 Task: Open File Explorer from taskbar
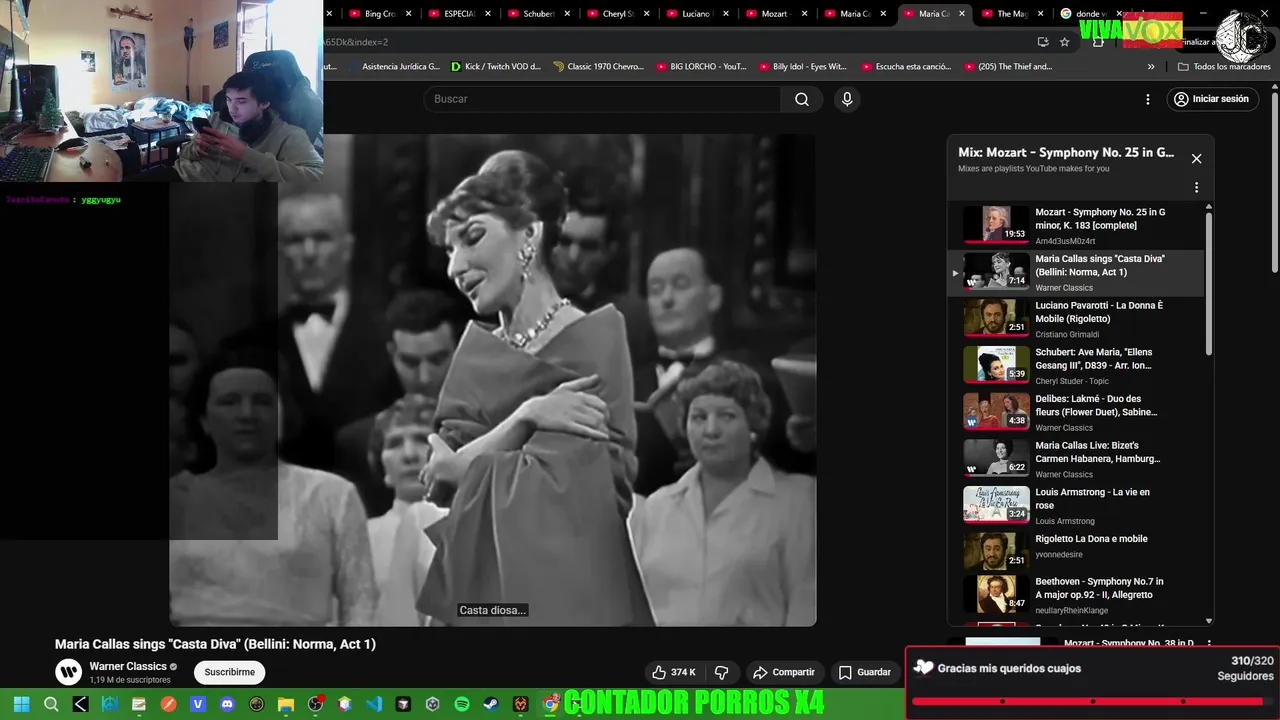(286, 705)
